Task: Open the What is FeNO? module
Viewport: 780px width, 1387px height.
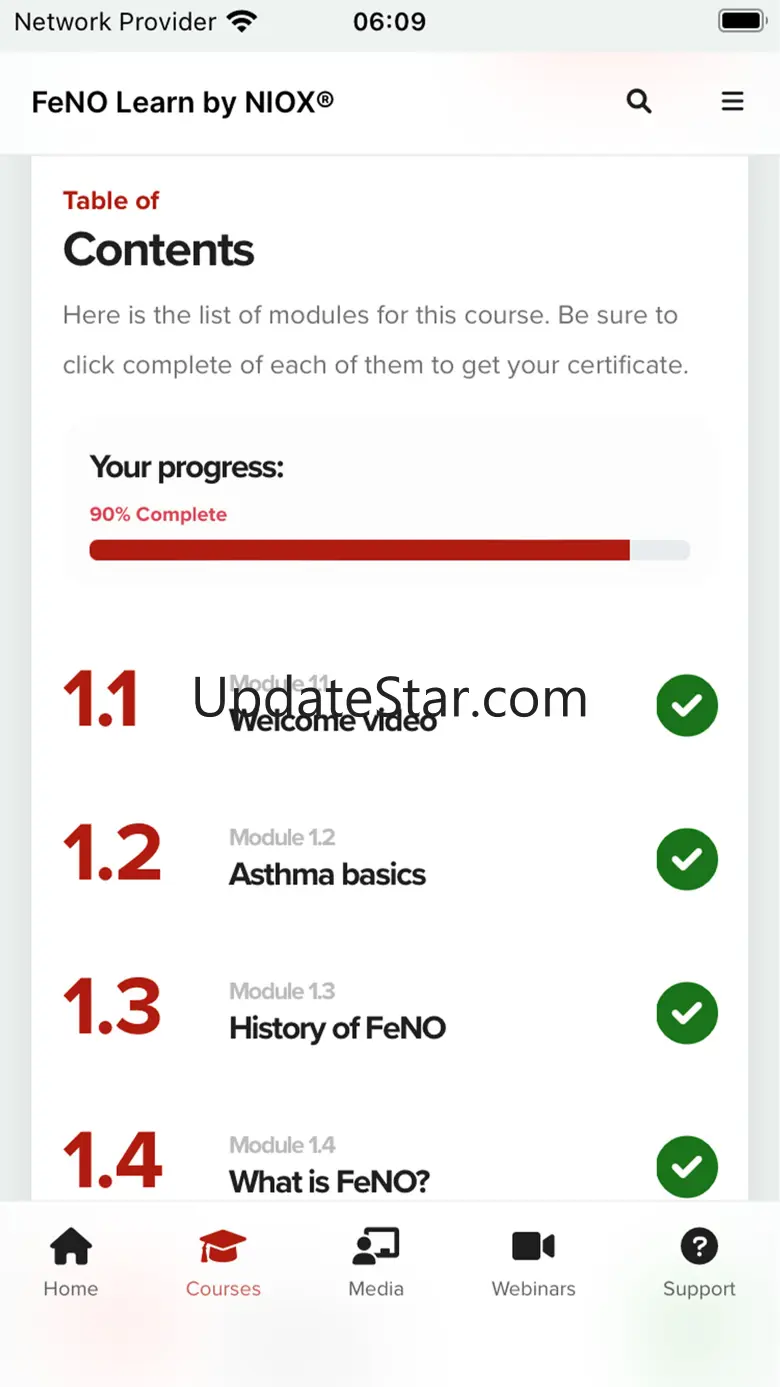Action: (329, 1182)
